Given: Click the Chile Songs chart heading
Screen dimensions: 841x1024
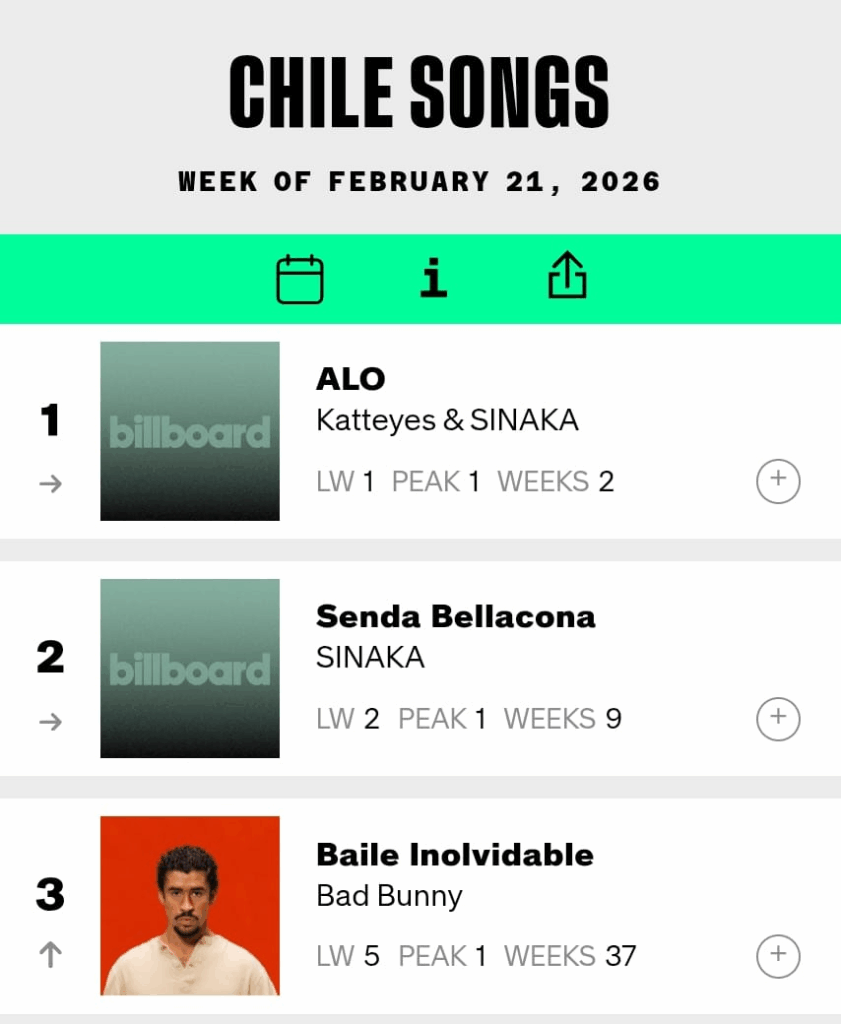Looking at the screenshot, I should click(x=420, y=92).
